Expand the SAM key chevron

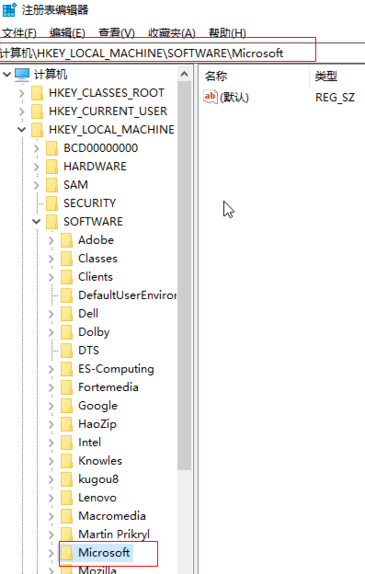tap(36, 185)
